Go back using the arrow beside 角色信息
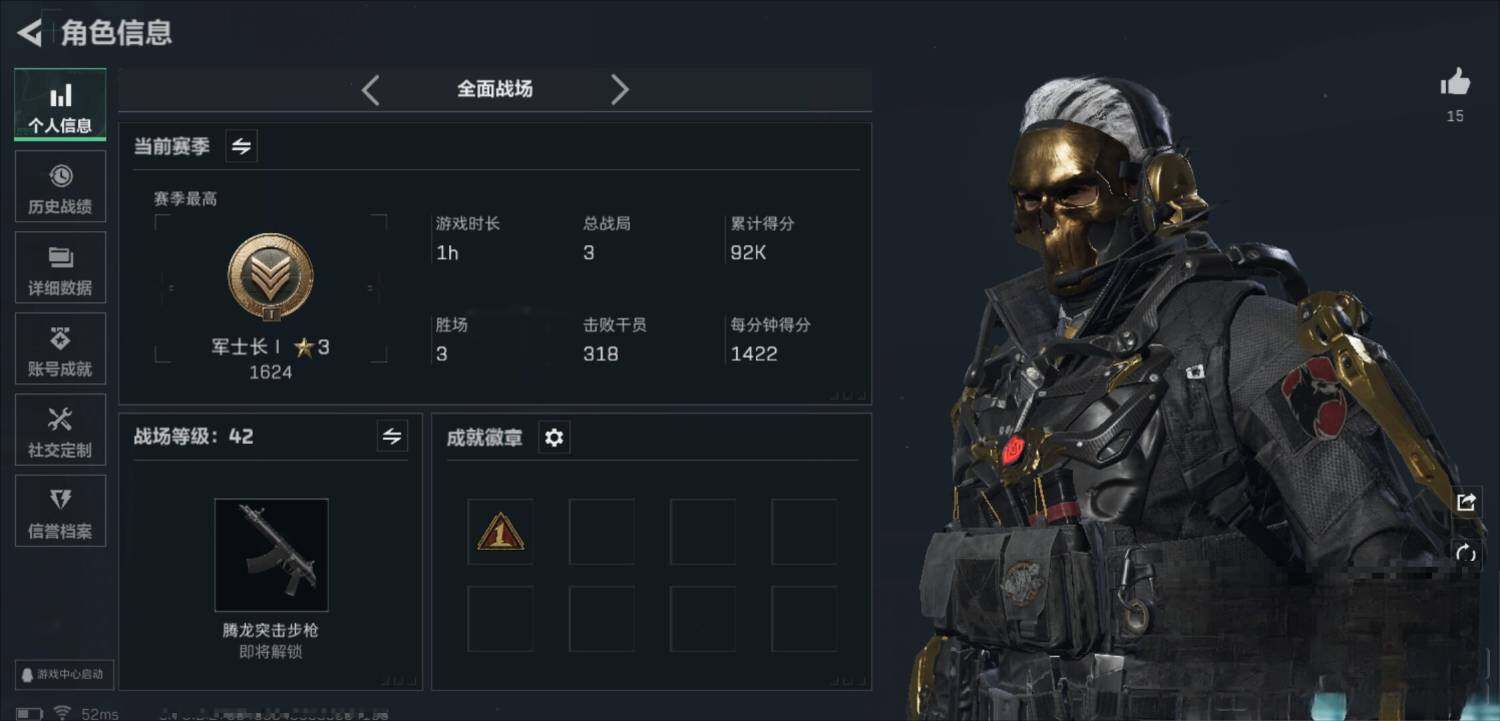Viewport: 1500px width, 721px height. click(x=30, y=33)
